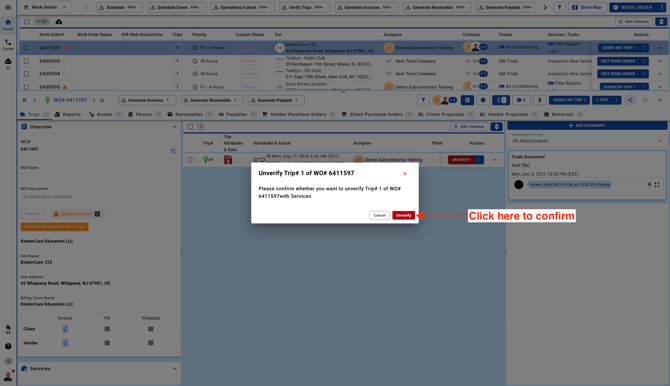Download the Screen_Shot attachment
This screenshot has width=670, height=386.
[x=649, y=185]
